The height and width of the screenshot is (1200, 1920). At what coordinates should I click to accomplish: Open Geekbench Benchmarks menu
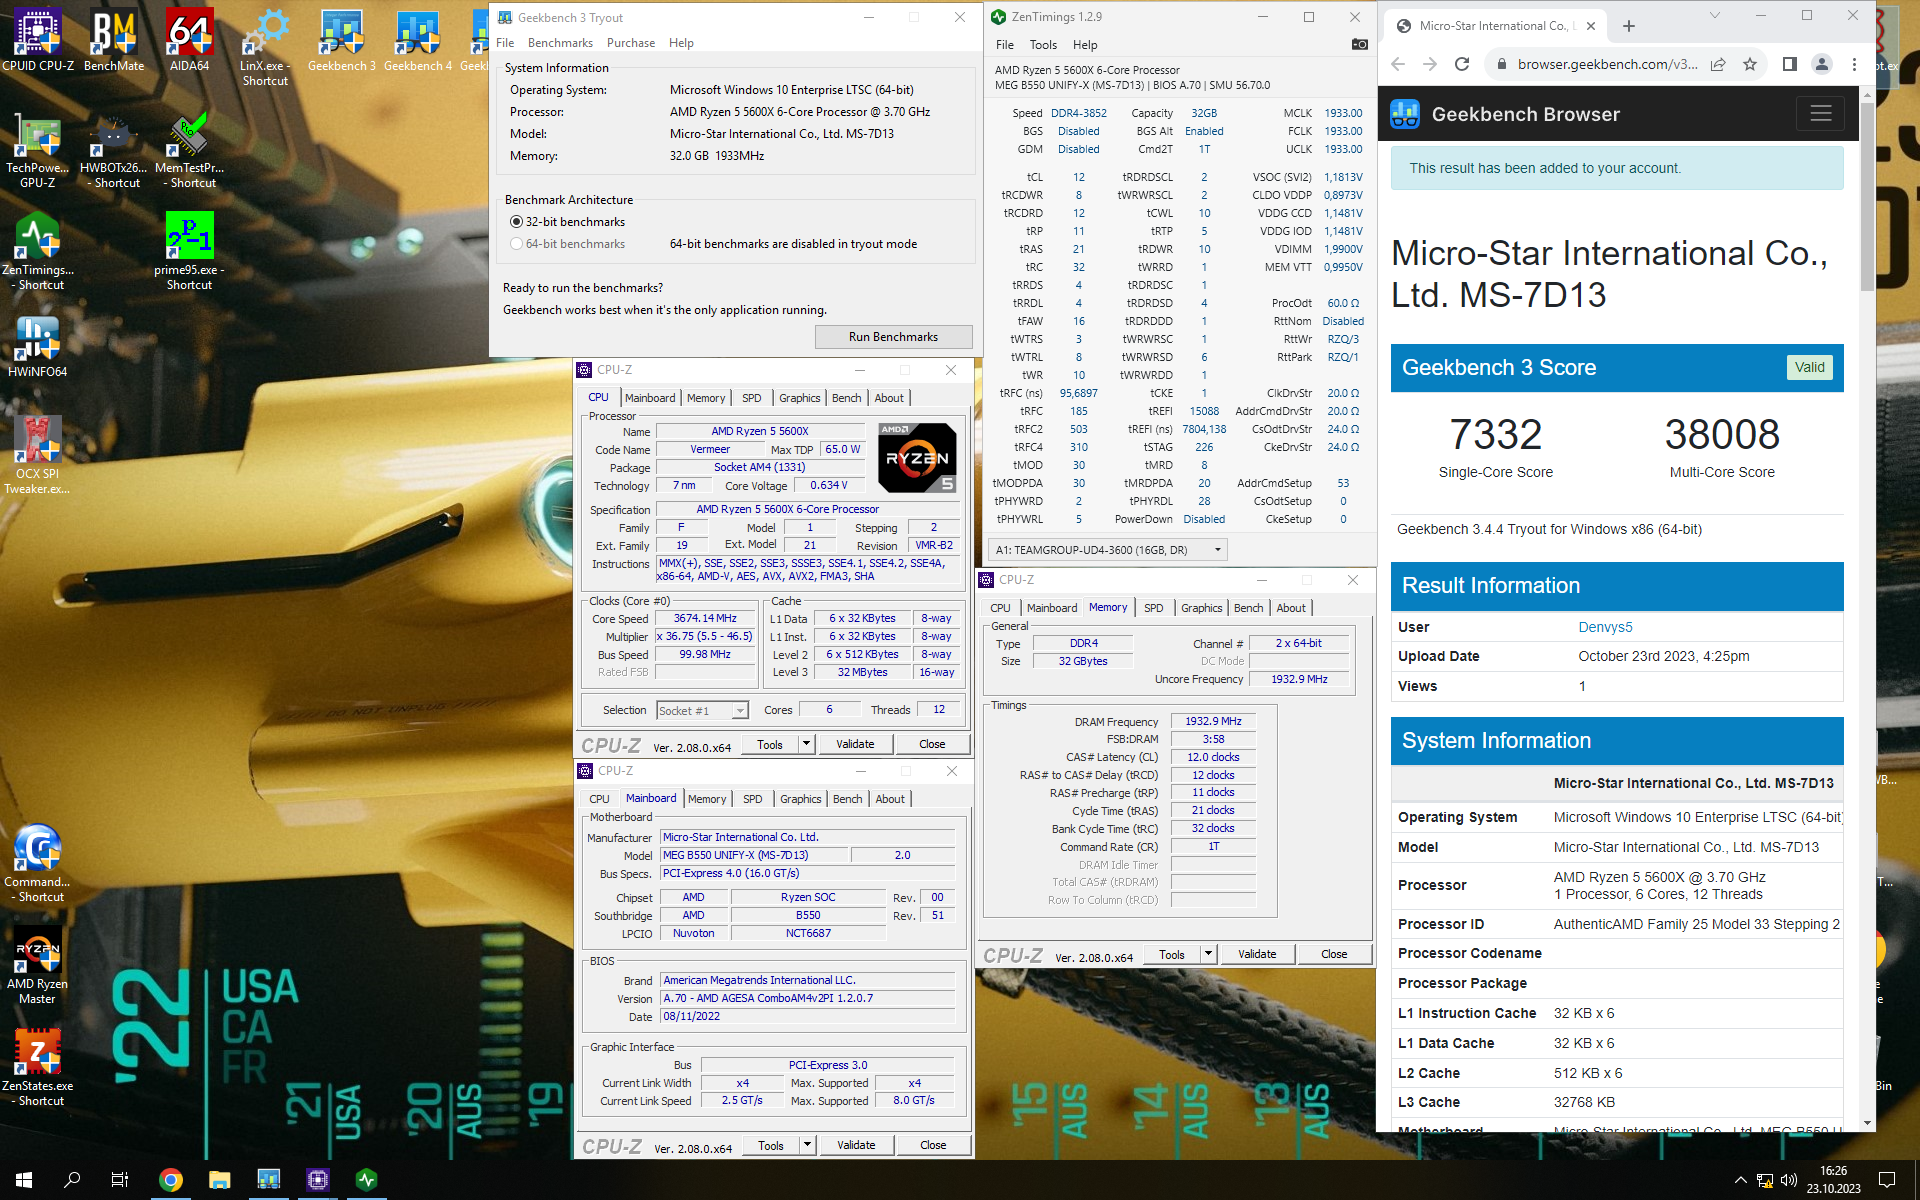pyautogui.click(x=560, y=43)
